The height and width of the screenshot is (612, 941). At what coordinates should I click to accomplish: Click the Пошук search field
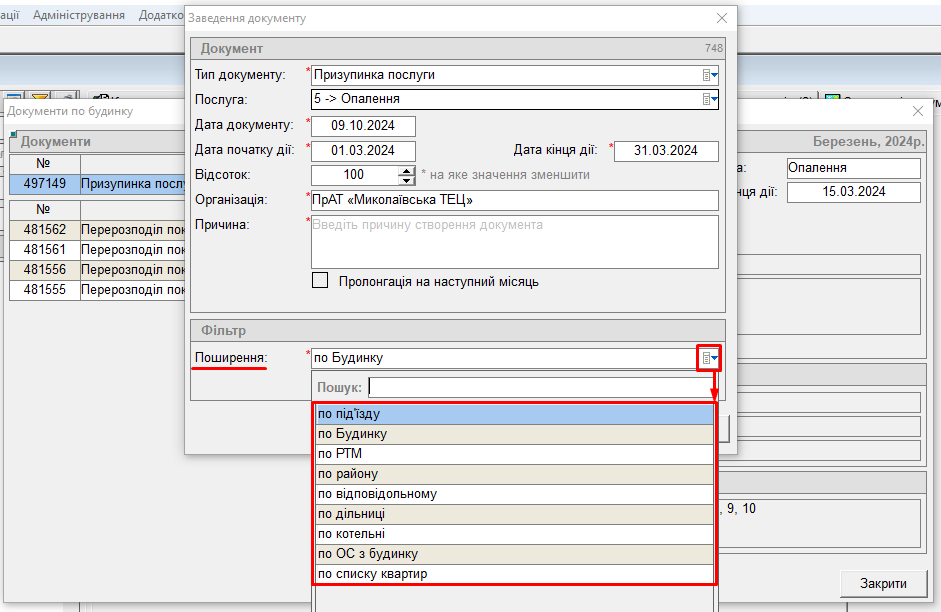tap(540, 387)
